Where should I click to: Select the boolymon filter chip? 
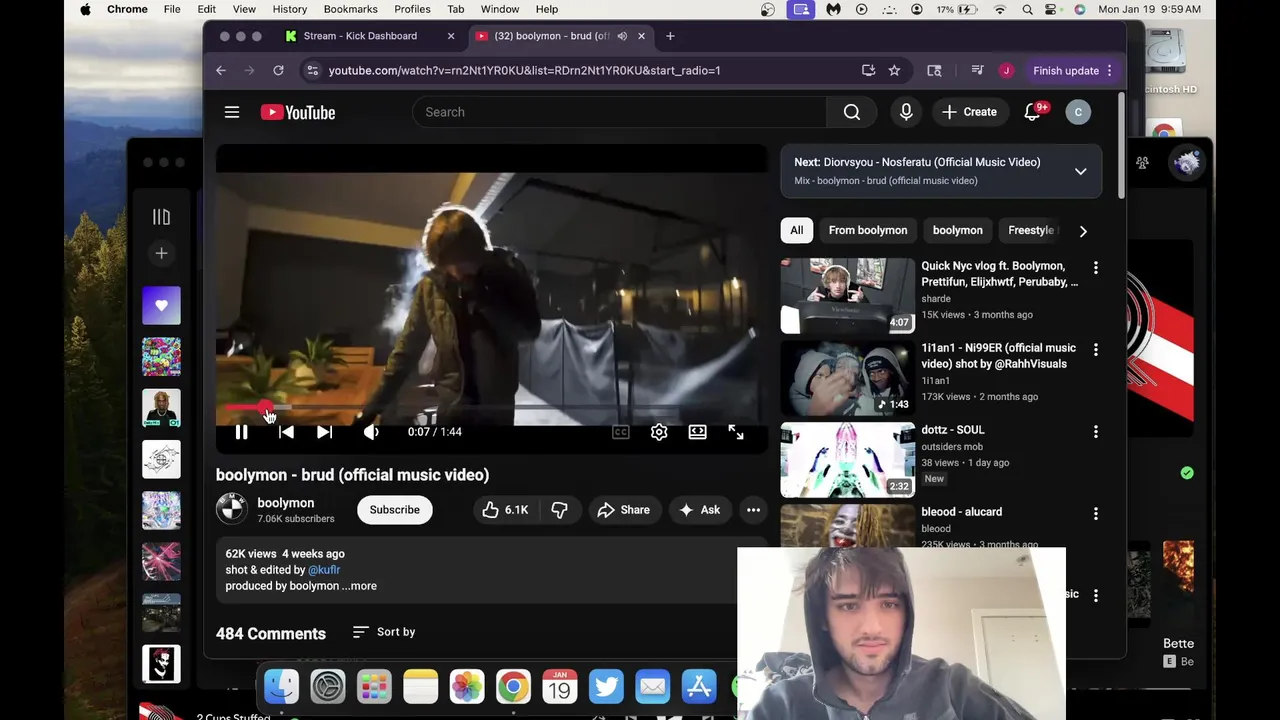(x=958, y=230)
